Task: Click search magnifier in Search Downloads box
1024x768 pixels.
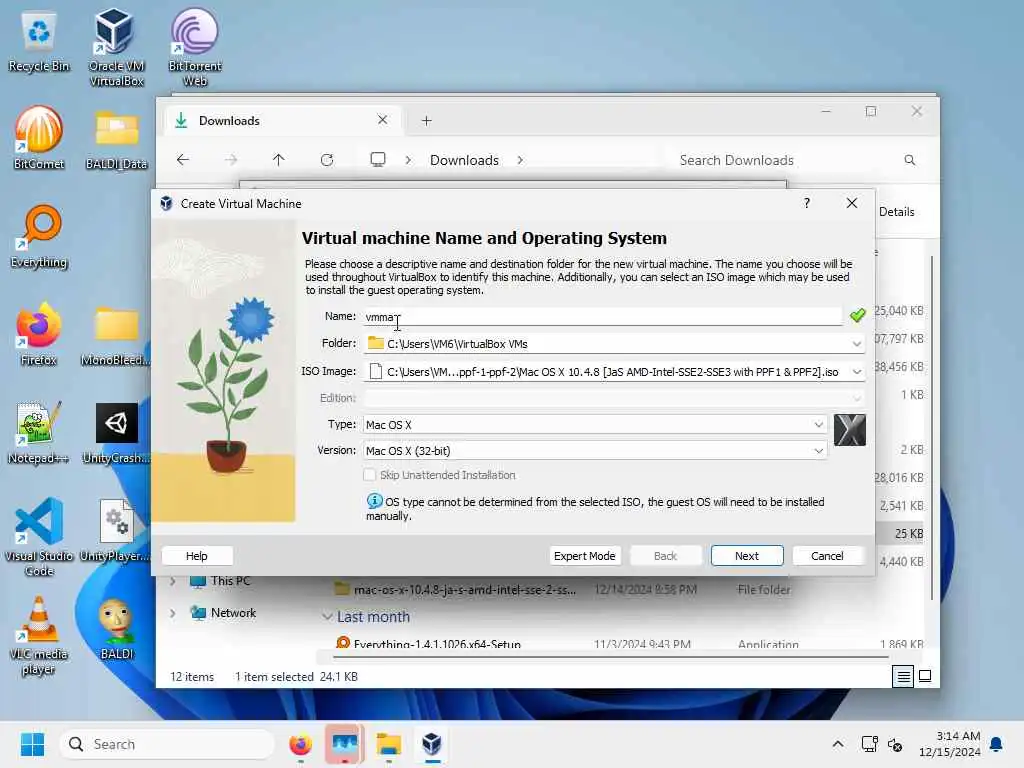Action: coord(910,160)
